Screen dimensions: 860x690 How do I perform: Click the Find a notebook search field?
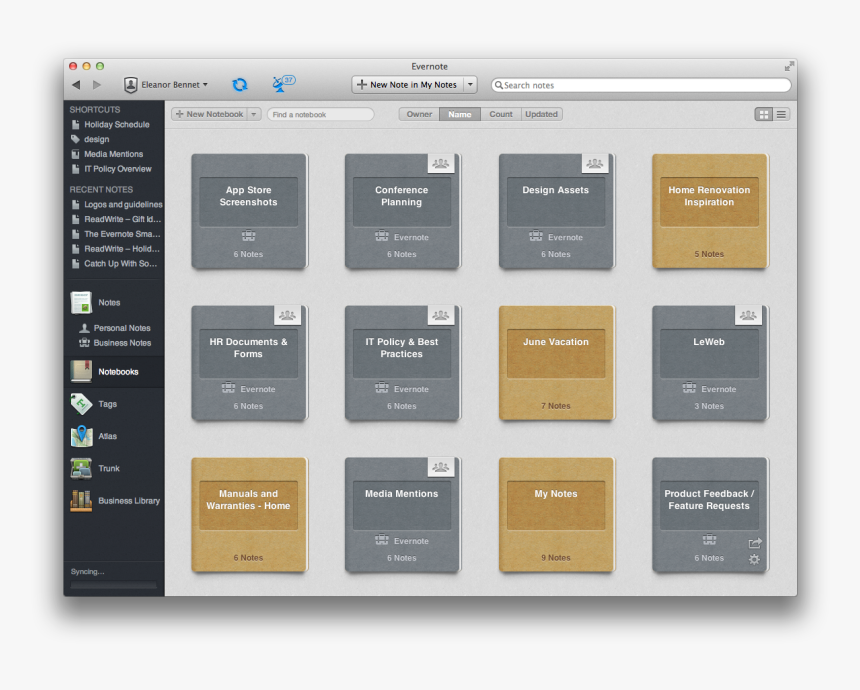click(320, 114)
